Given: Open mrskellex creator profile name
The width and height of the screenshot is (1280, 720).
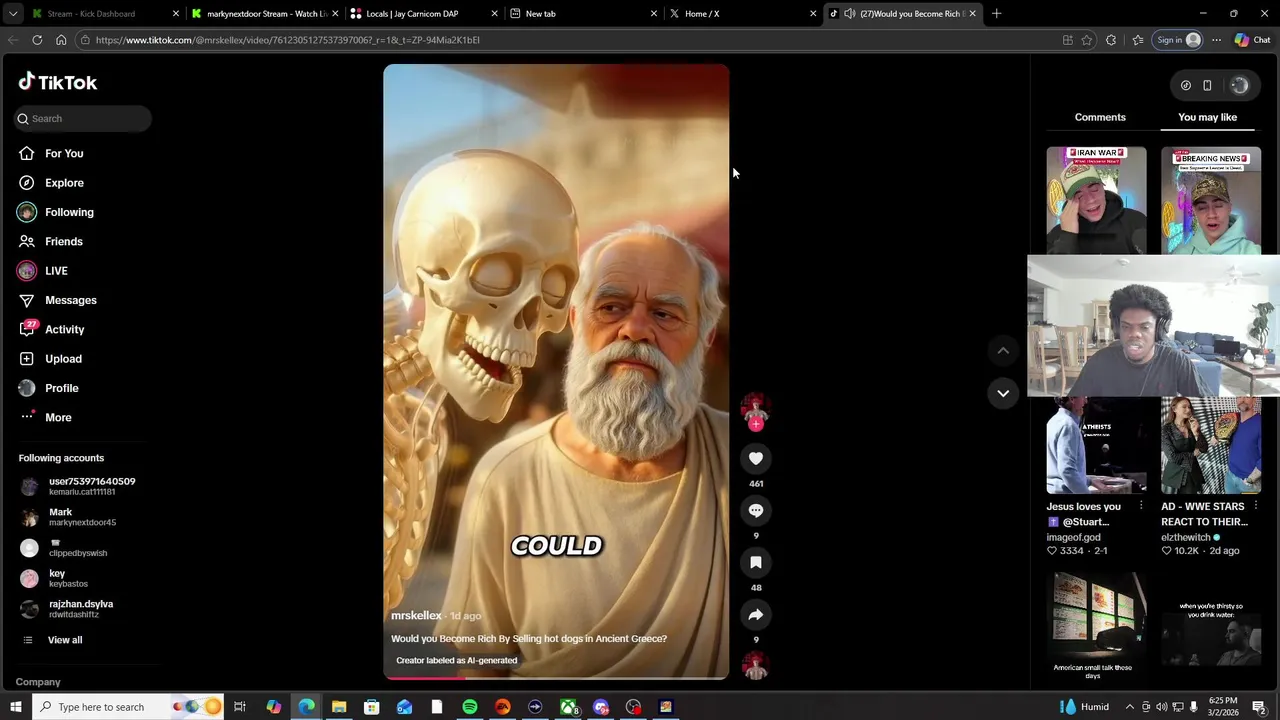Looking at the screenshot, I should (x=416, y=615).
